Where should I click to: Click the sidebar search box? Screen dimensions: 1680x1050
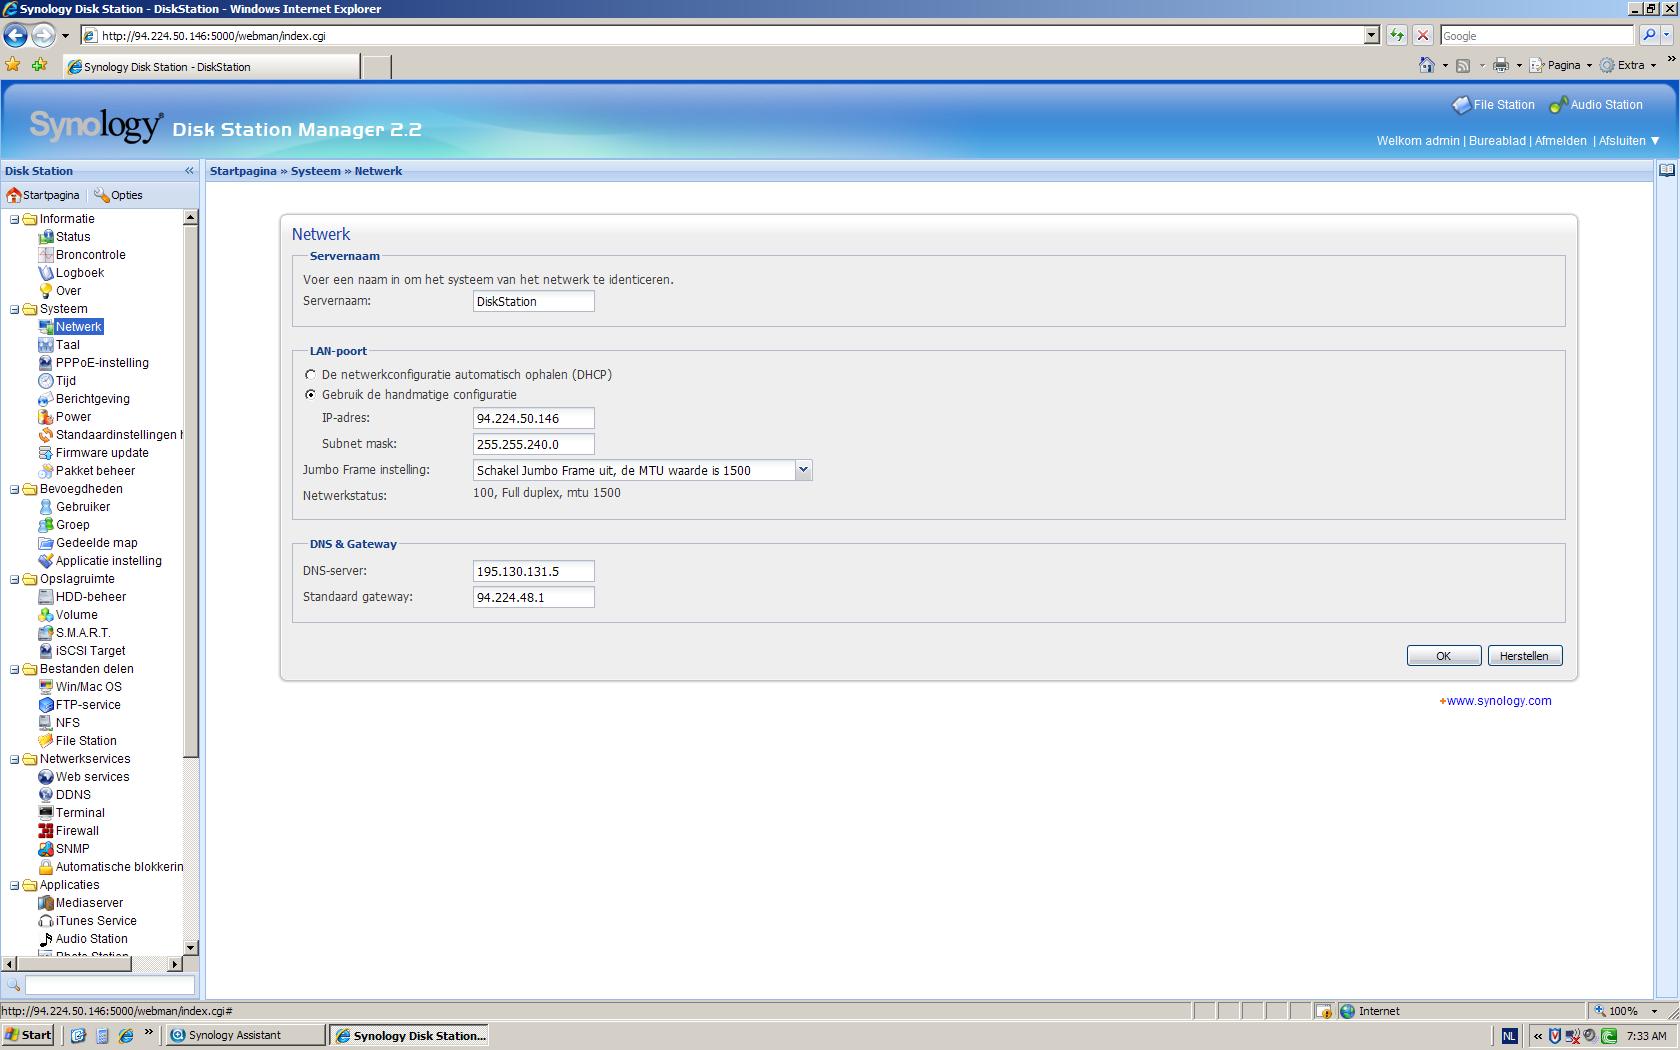109,985
